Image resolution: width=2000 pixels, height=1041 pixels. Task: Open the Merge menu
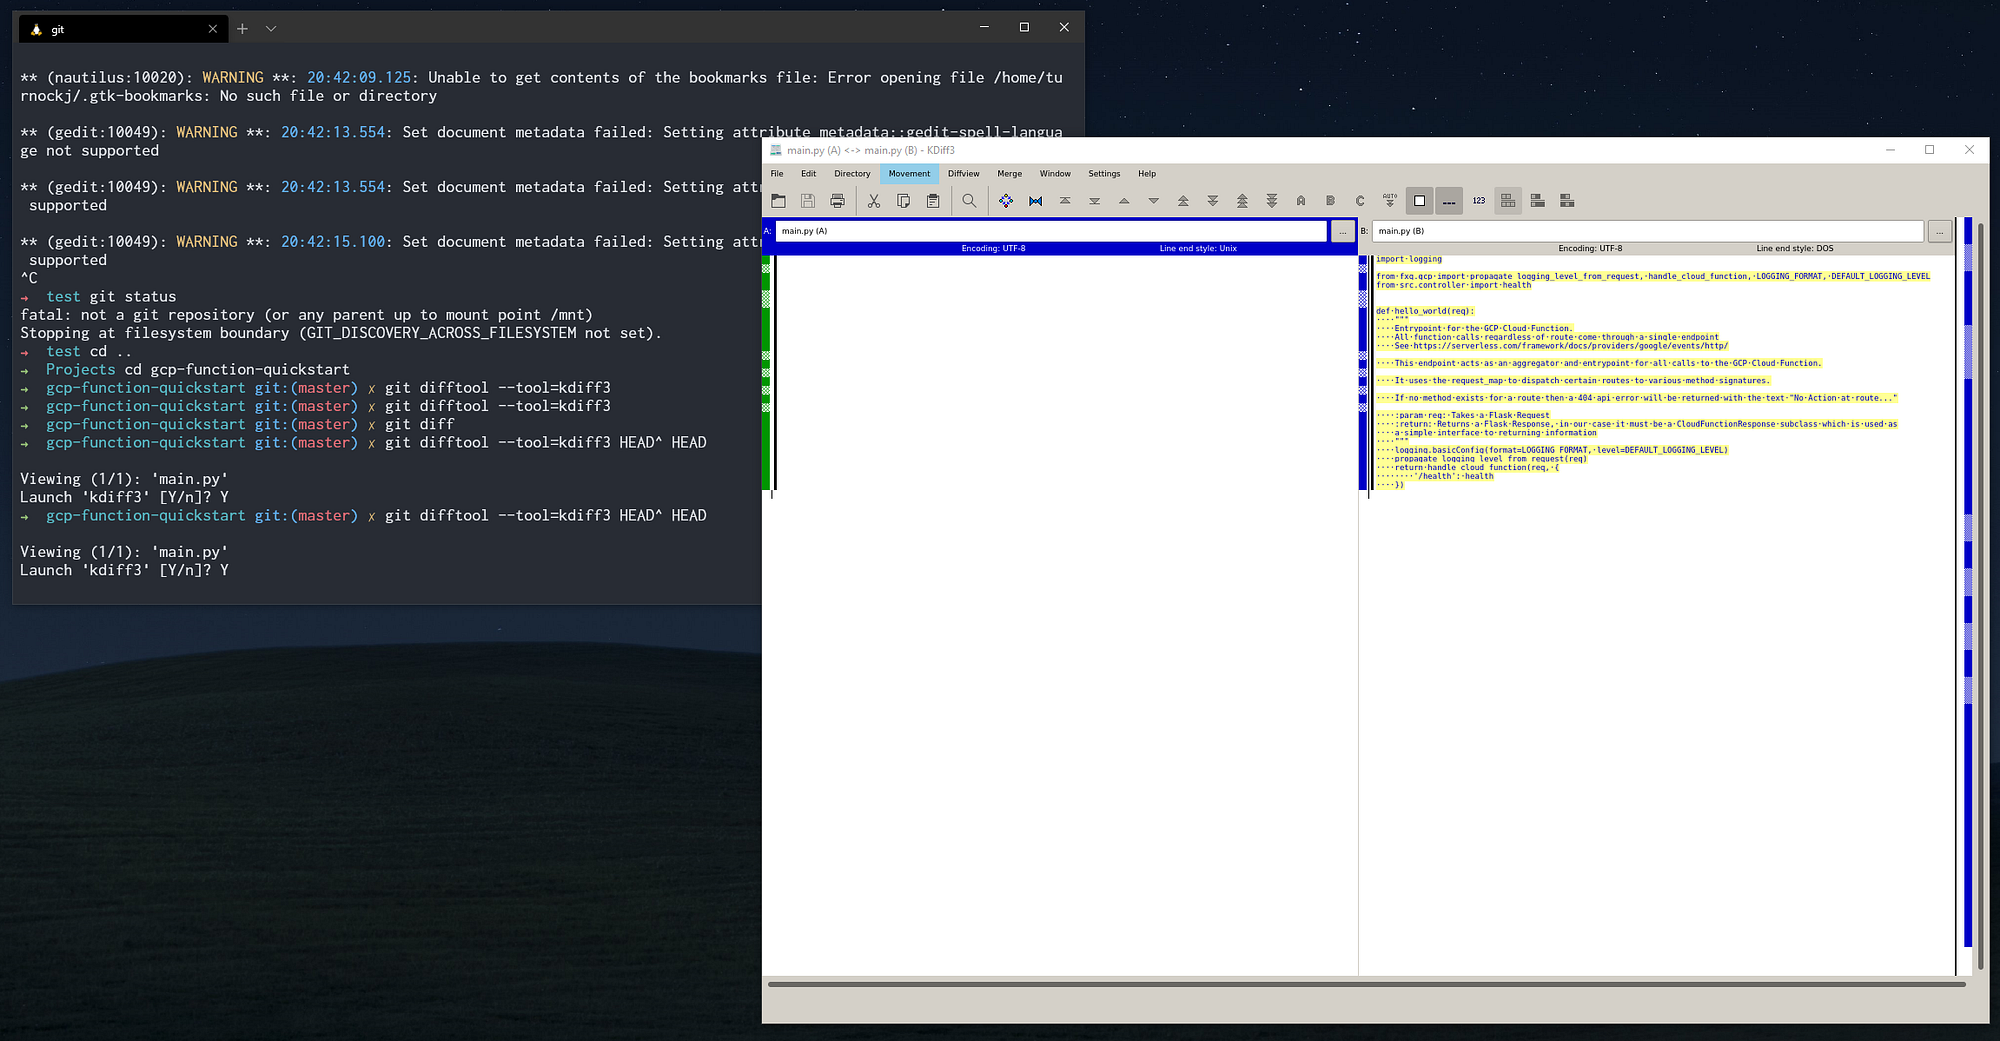tap(1009, 173)
